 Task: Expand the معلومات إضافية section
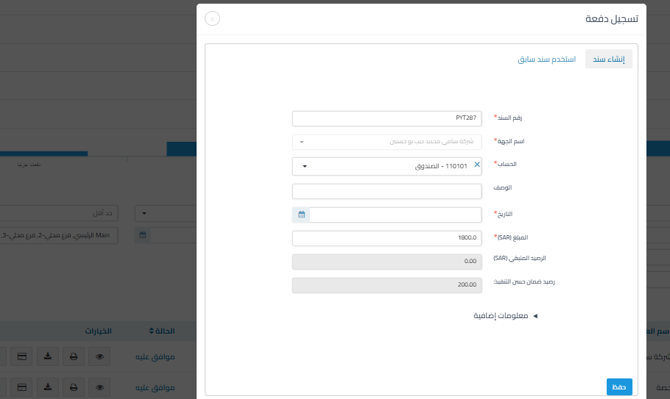[505, 316]
